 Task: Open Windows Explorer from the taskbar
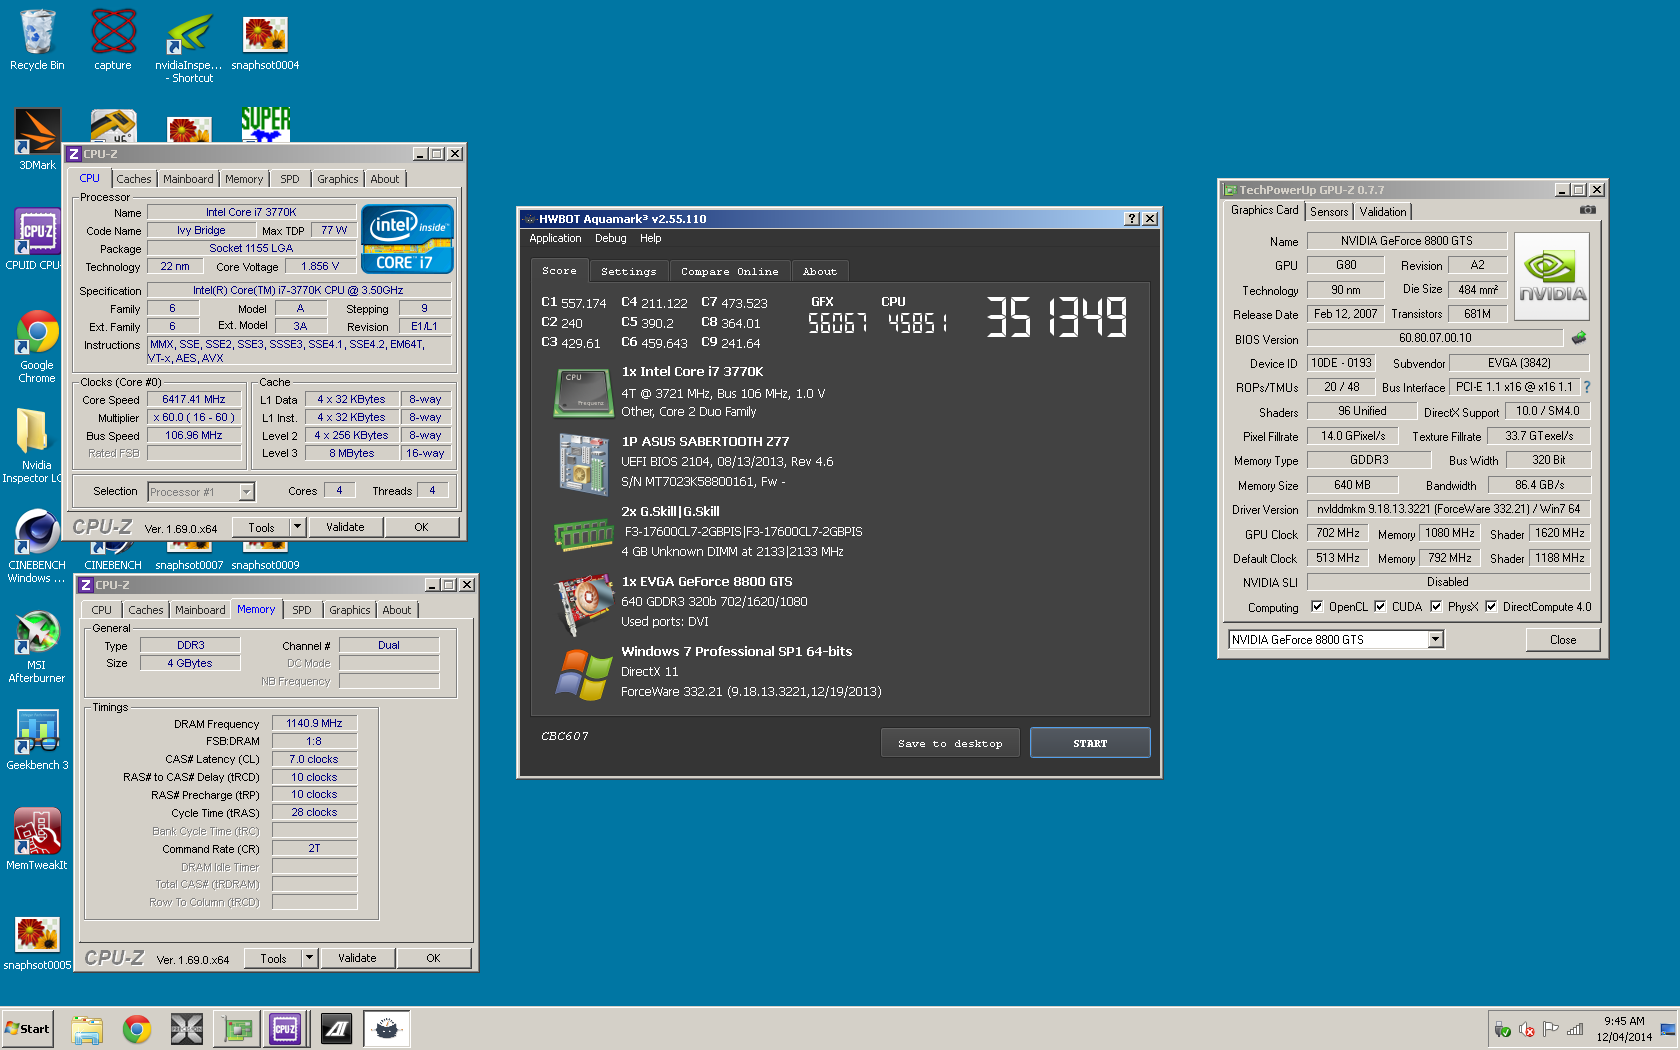87,1029
